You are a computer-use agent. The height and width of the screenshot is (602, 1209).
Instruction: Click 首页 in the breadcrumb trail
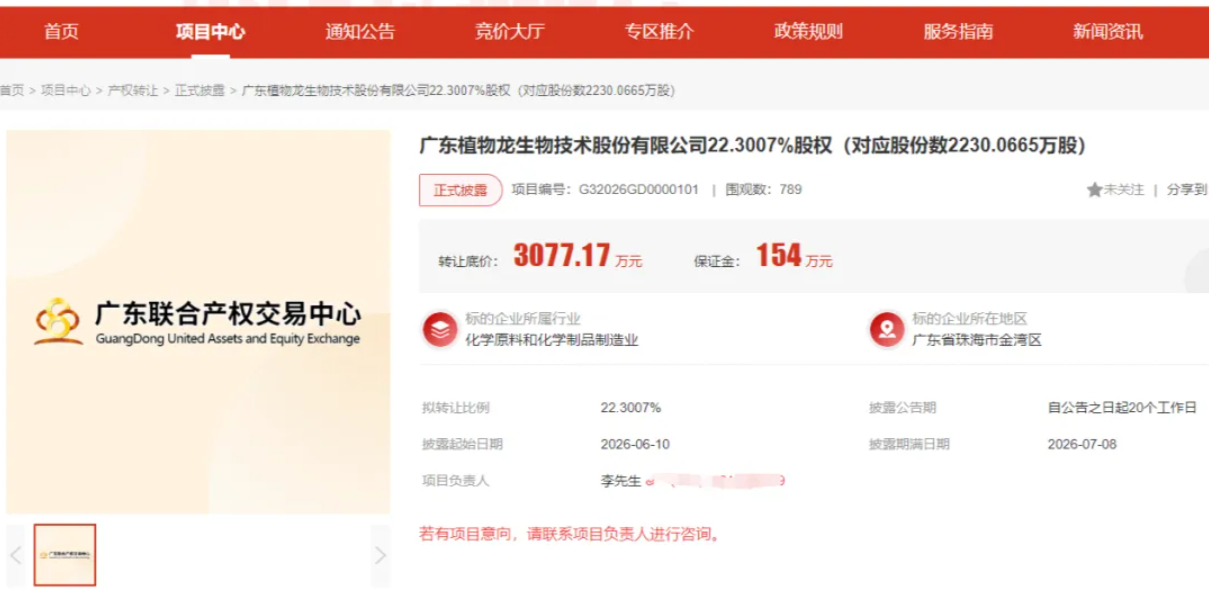click(x=11, y=91)
